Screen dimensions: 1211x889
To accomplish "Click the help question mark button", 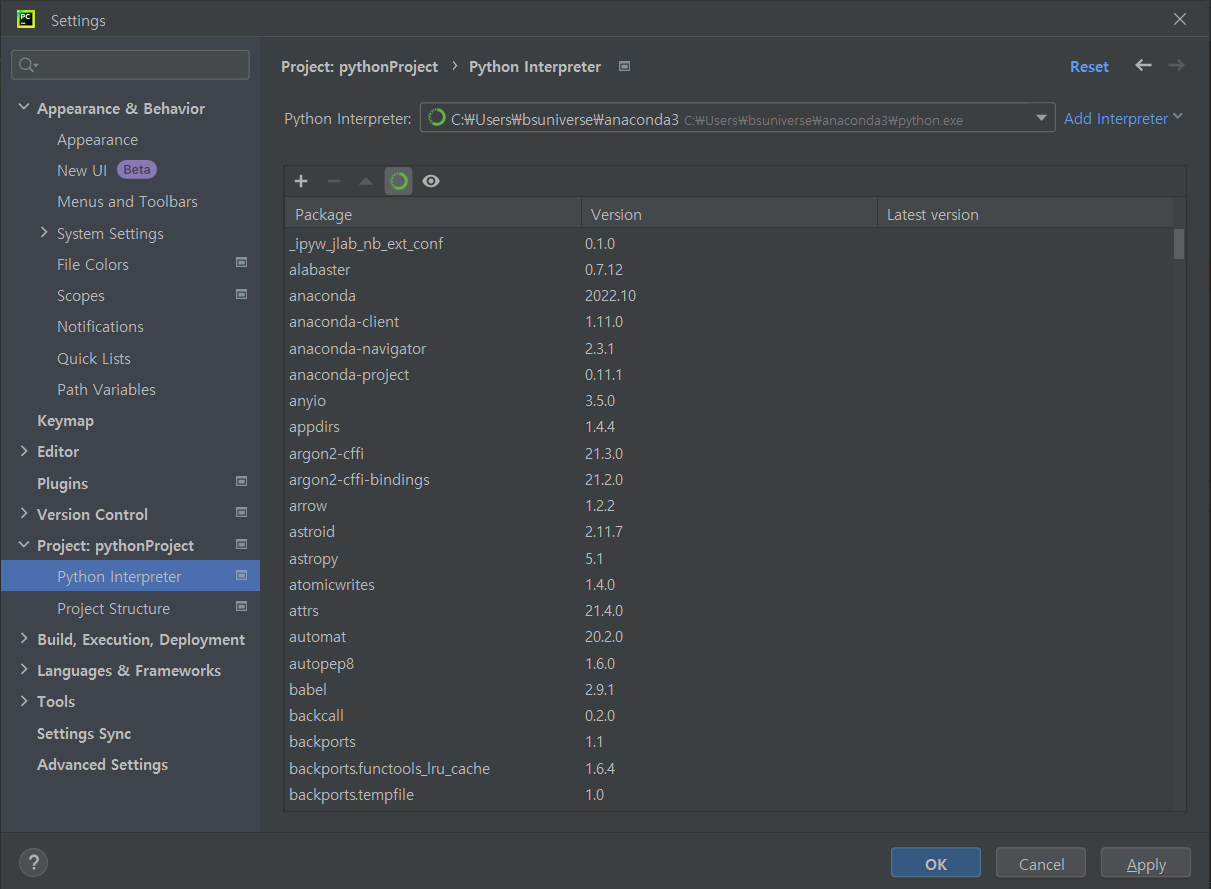I will (x=33, y=863).
